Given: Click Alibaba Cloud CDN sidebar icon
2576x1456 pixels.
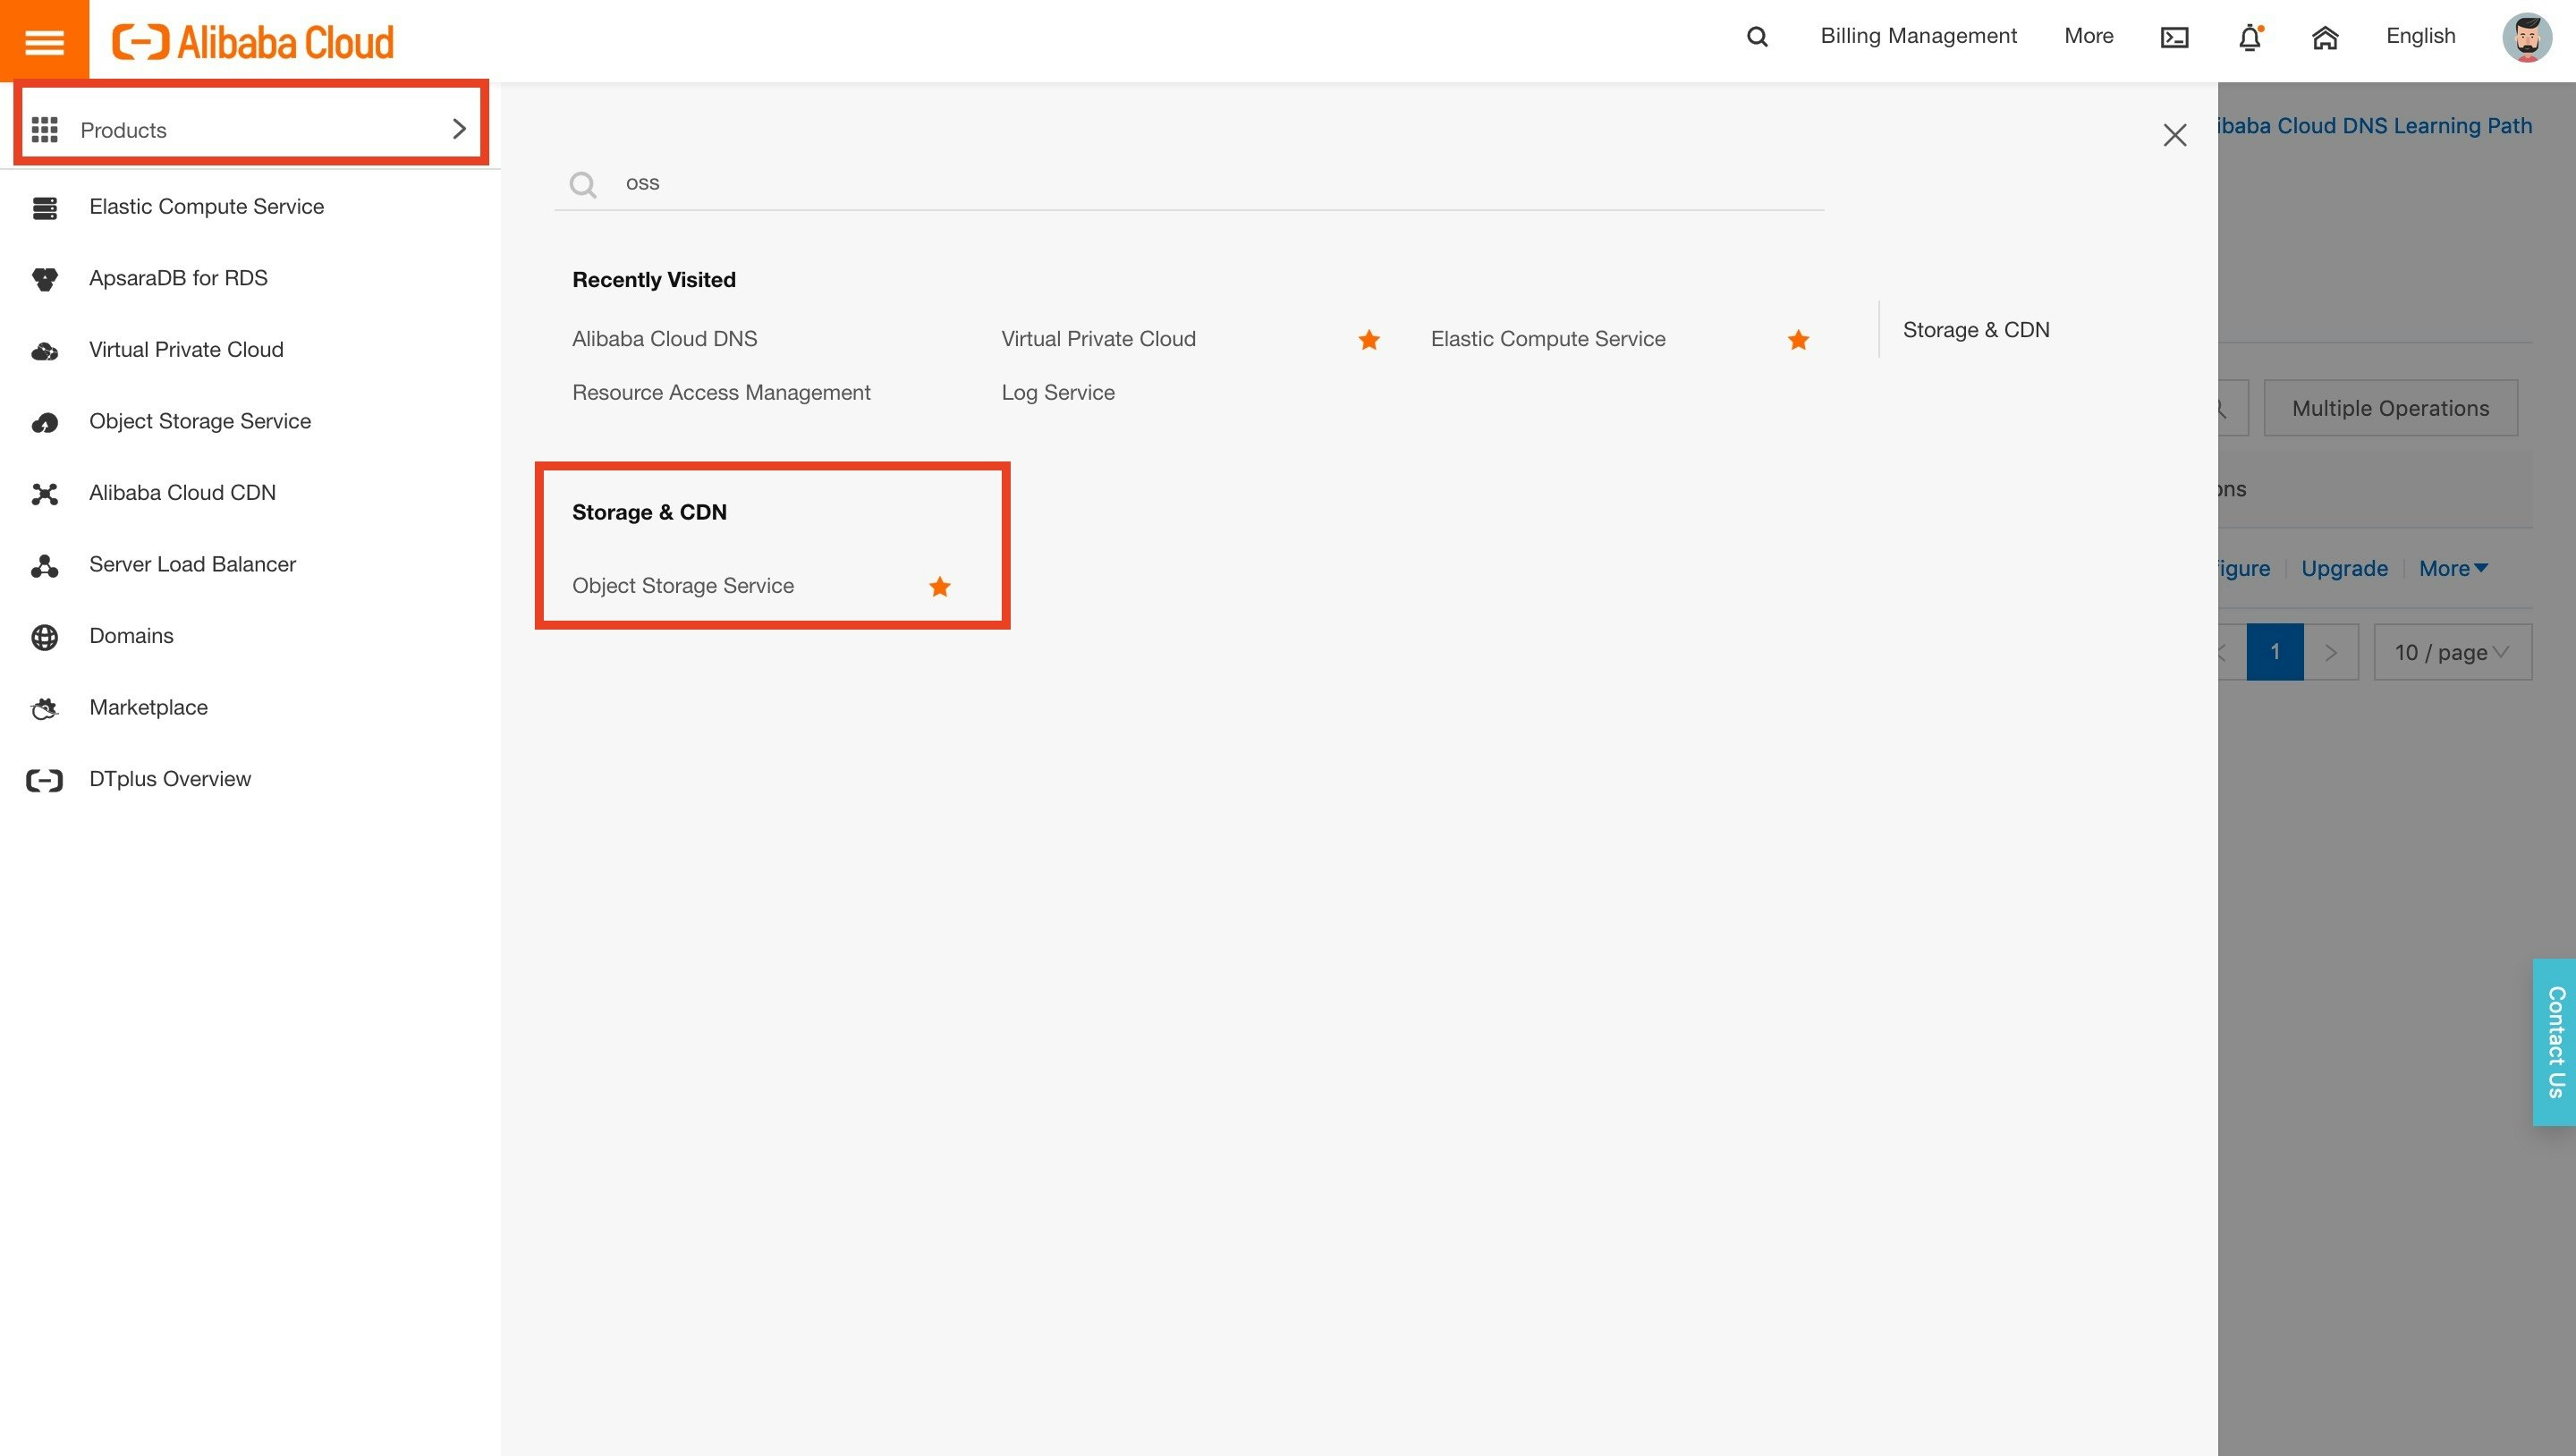Looking at the screenshot, I should 44,494.
